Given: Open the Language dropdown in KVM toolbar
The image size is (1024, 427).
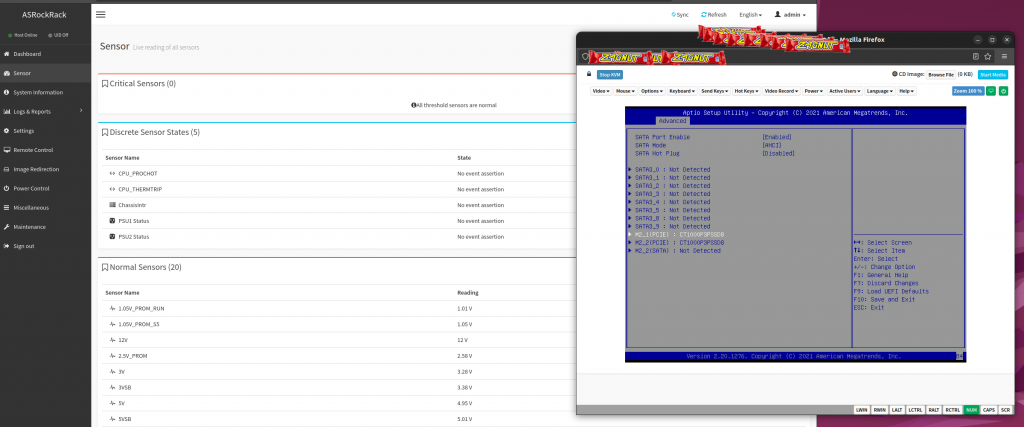Looking at the screenshot, I should [881, 91].
